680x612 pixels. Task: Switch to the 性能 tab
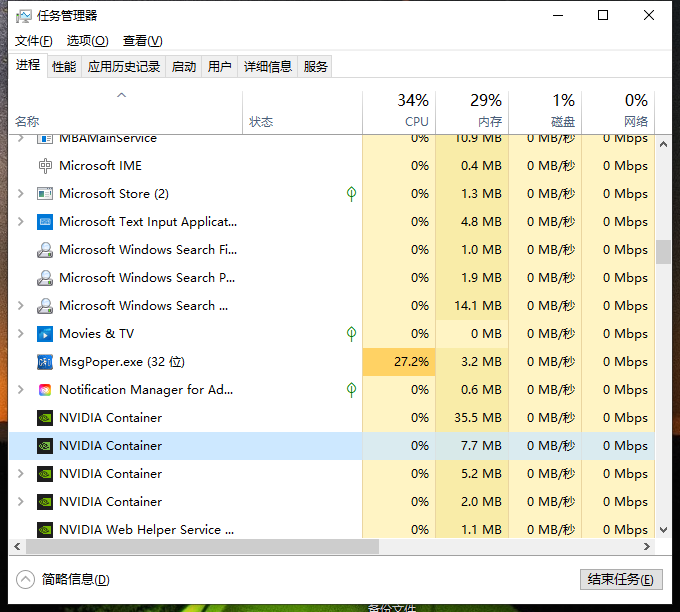[64, 67]
